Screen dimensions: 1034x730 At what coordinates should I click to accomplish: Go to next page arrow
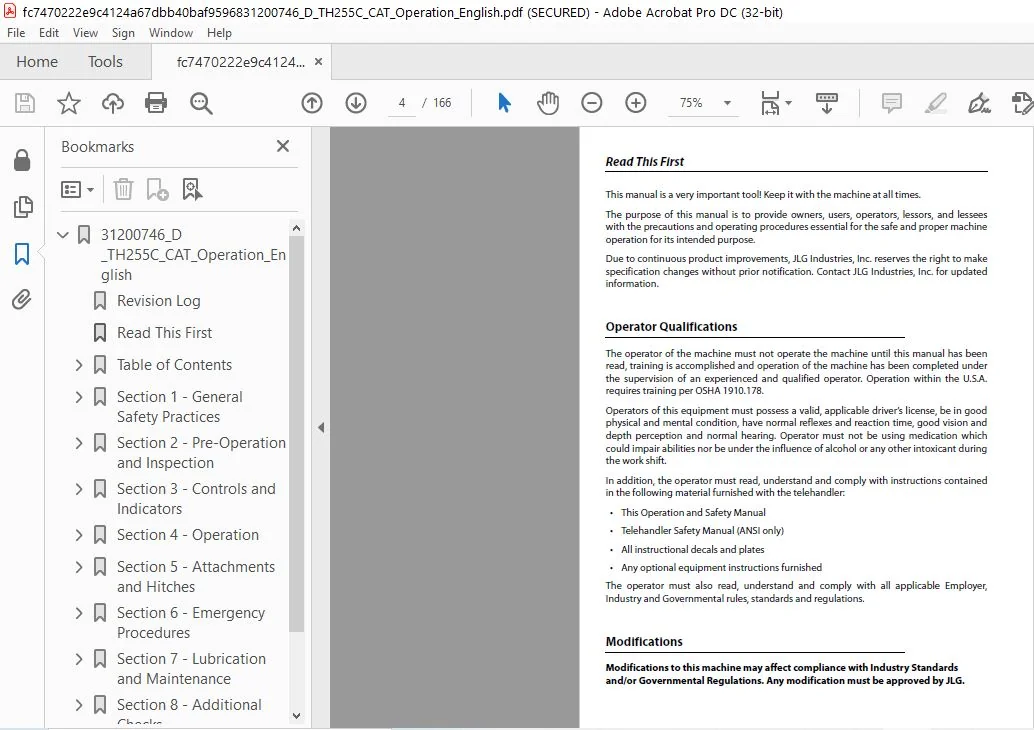pos(356,103)
